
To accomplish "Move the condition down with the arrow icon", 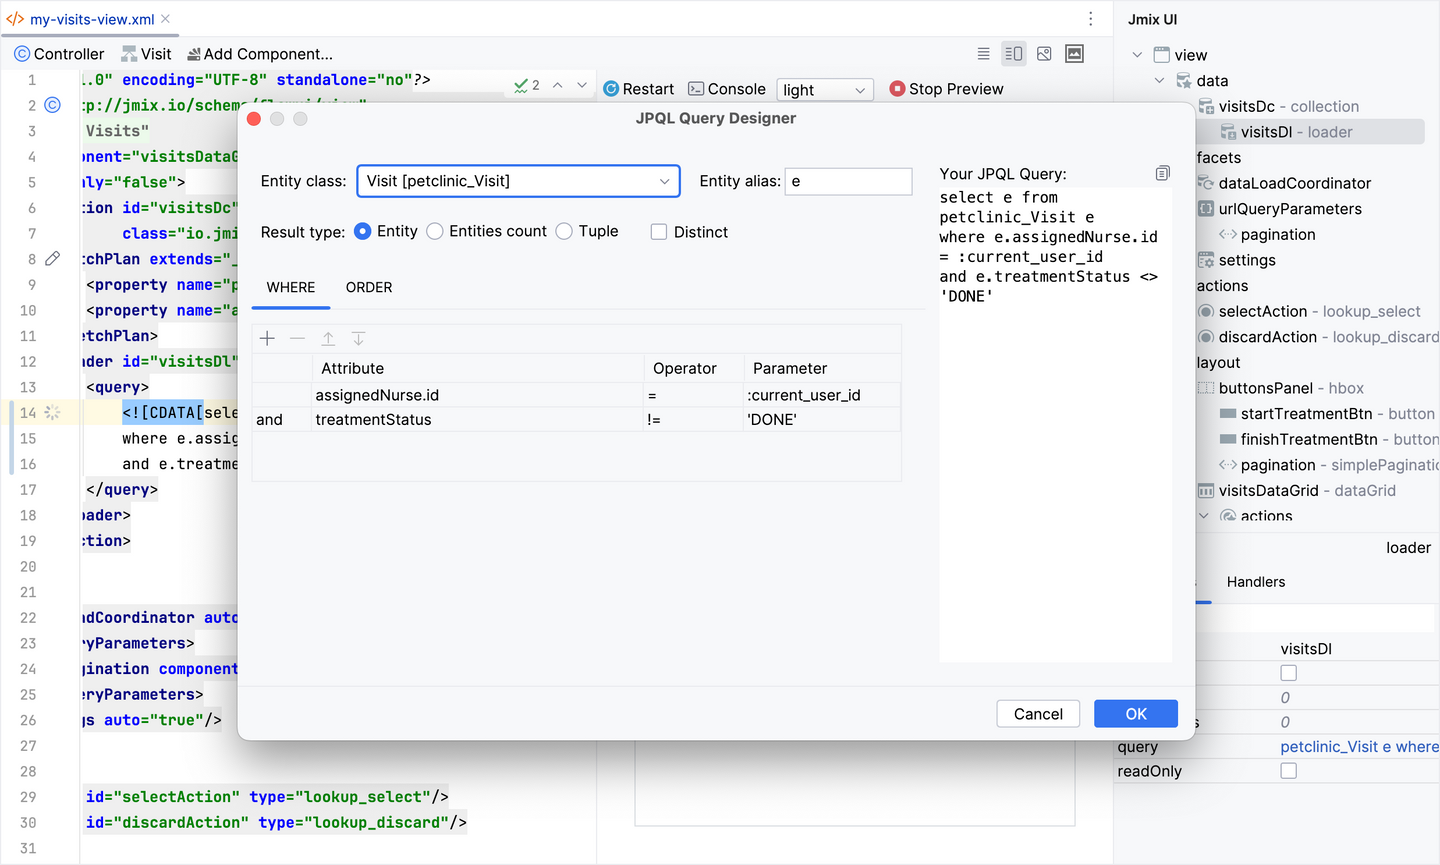I will [x=358, y=339].
